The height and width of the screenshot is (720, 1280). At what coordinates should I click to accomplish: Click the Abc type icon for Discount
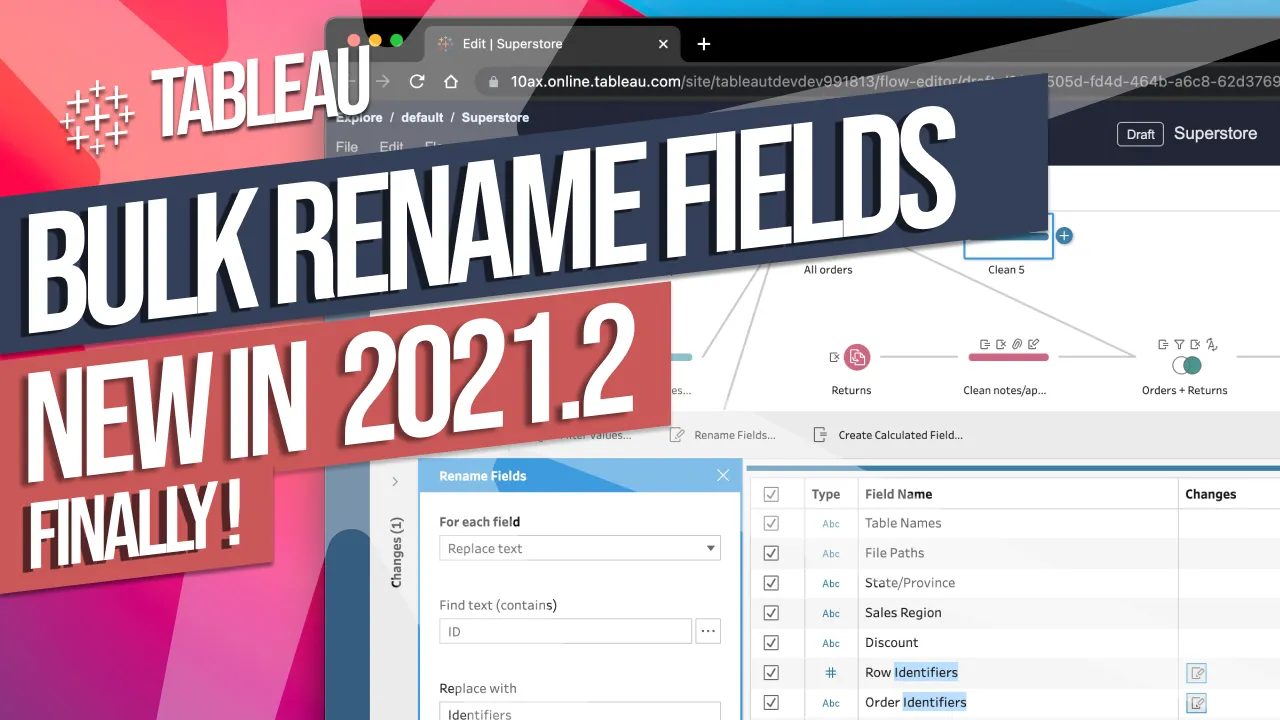pyautogui.click(x=831, y=643)
